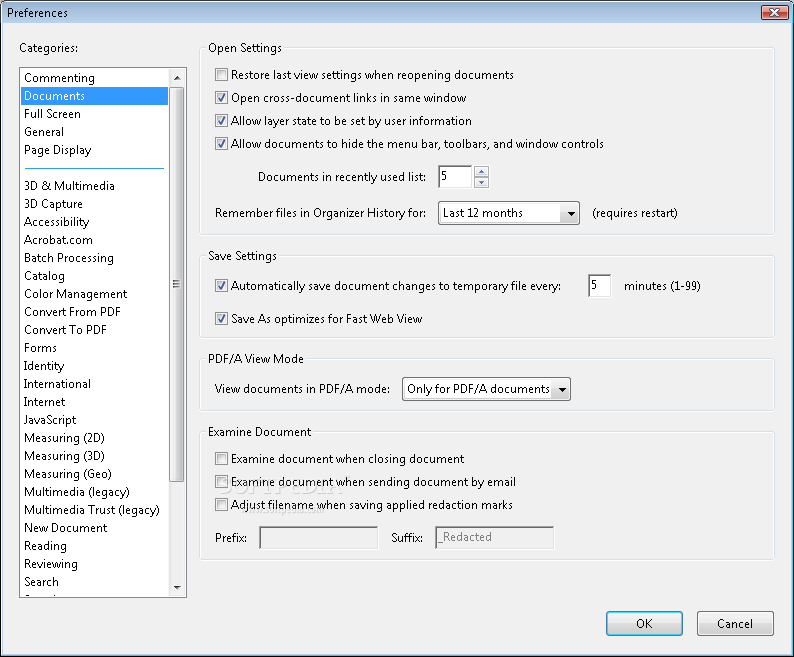Select Documents category
Image resolution: width=794 pixels, height=657 pixels.
tap(94, 96)
